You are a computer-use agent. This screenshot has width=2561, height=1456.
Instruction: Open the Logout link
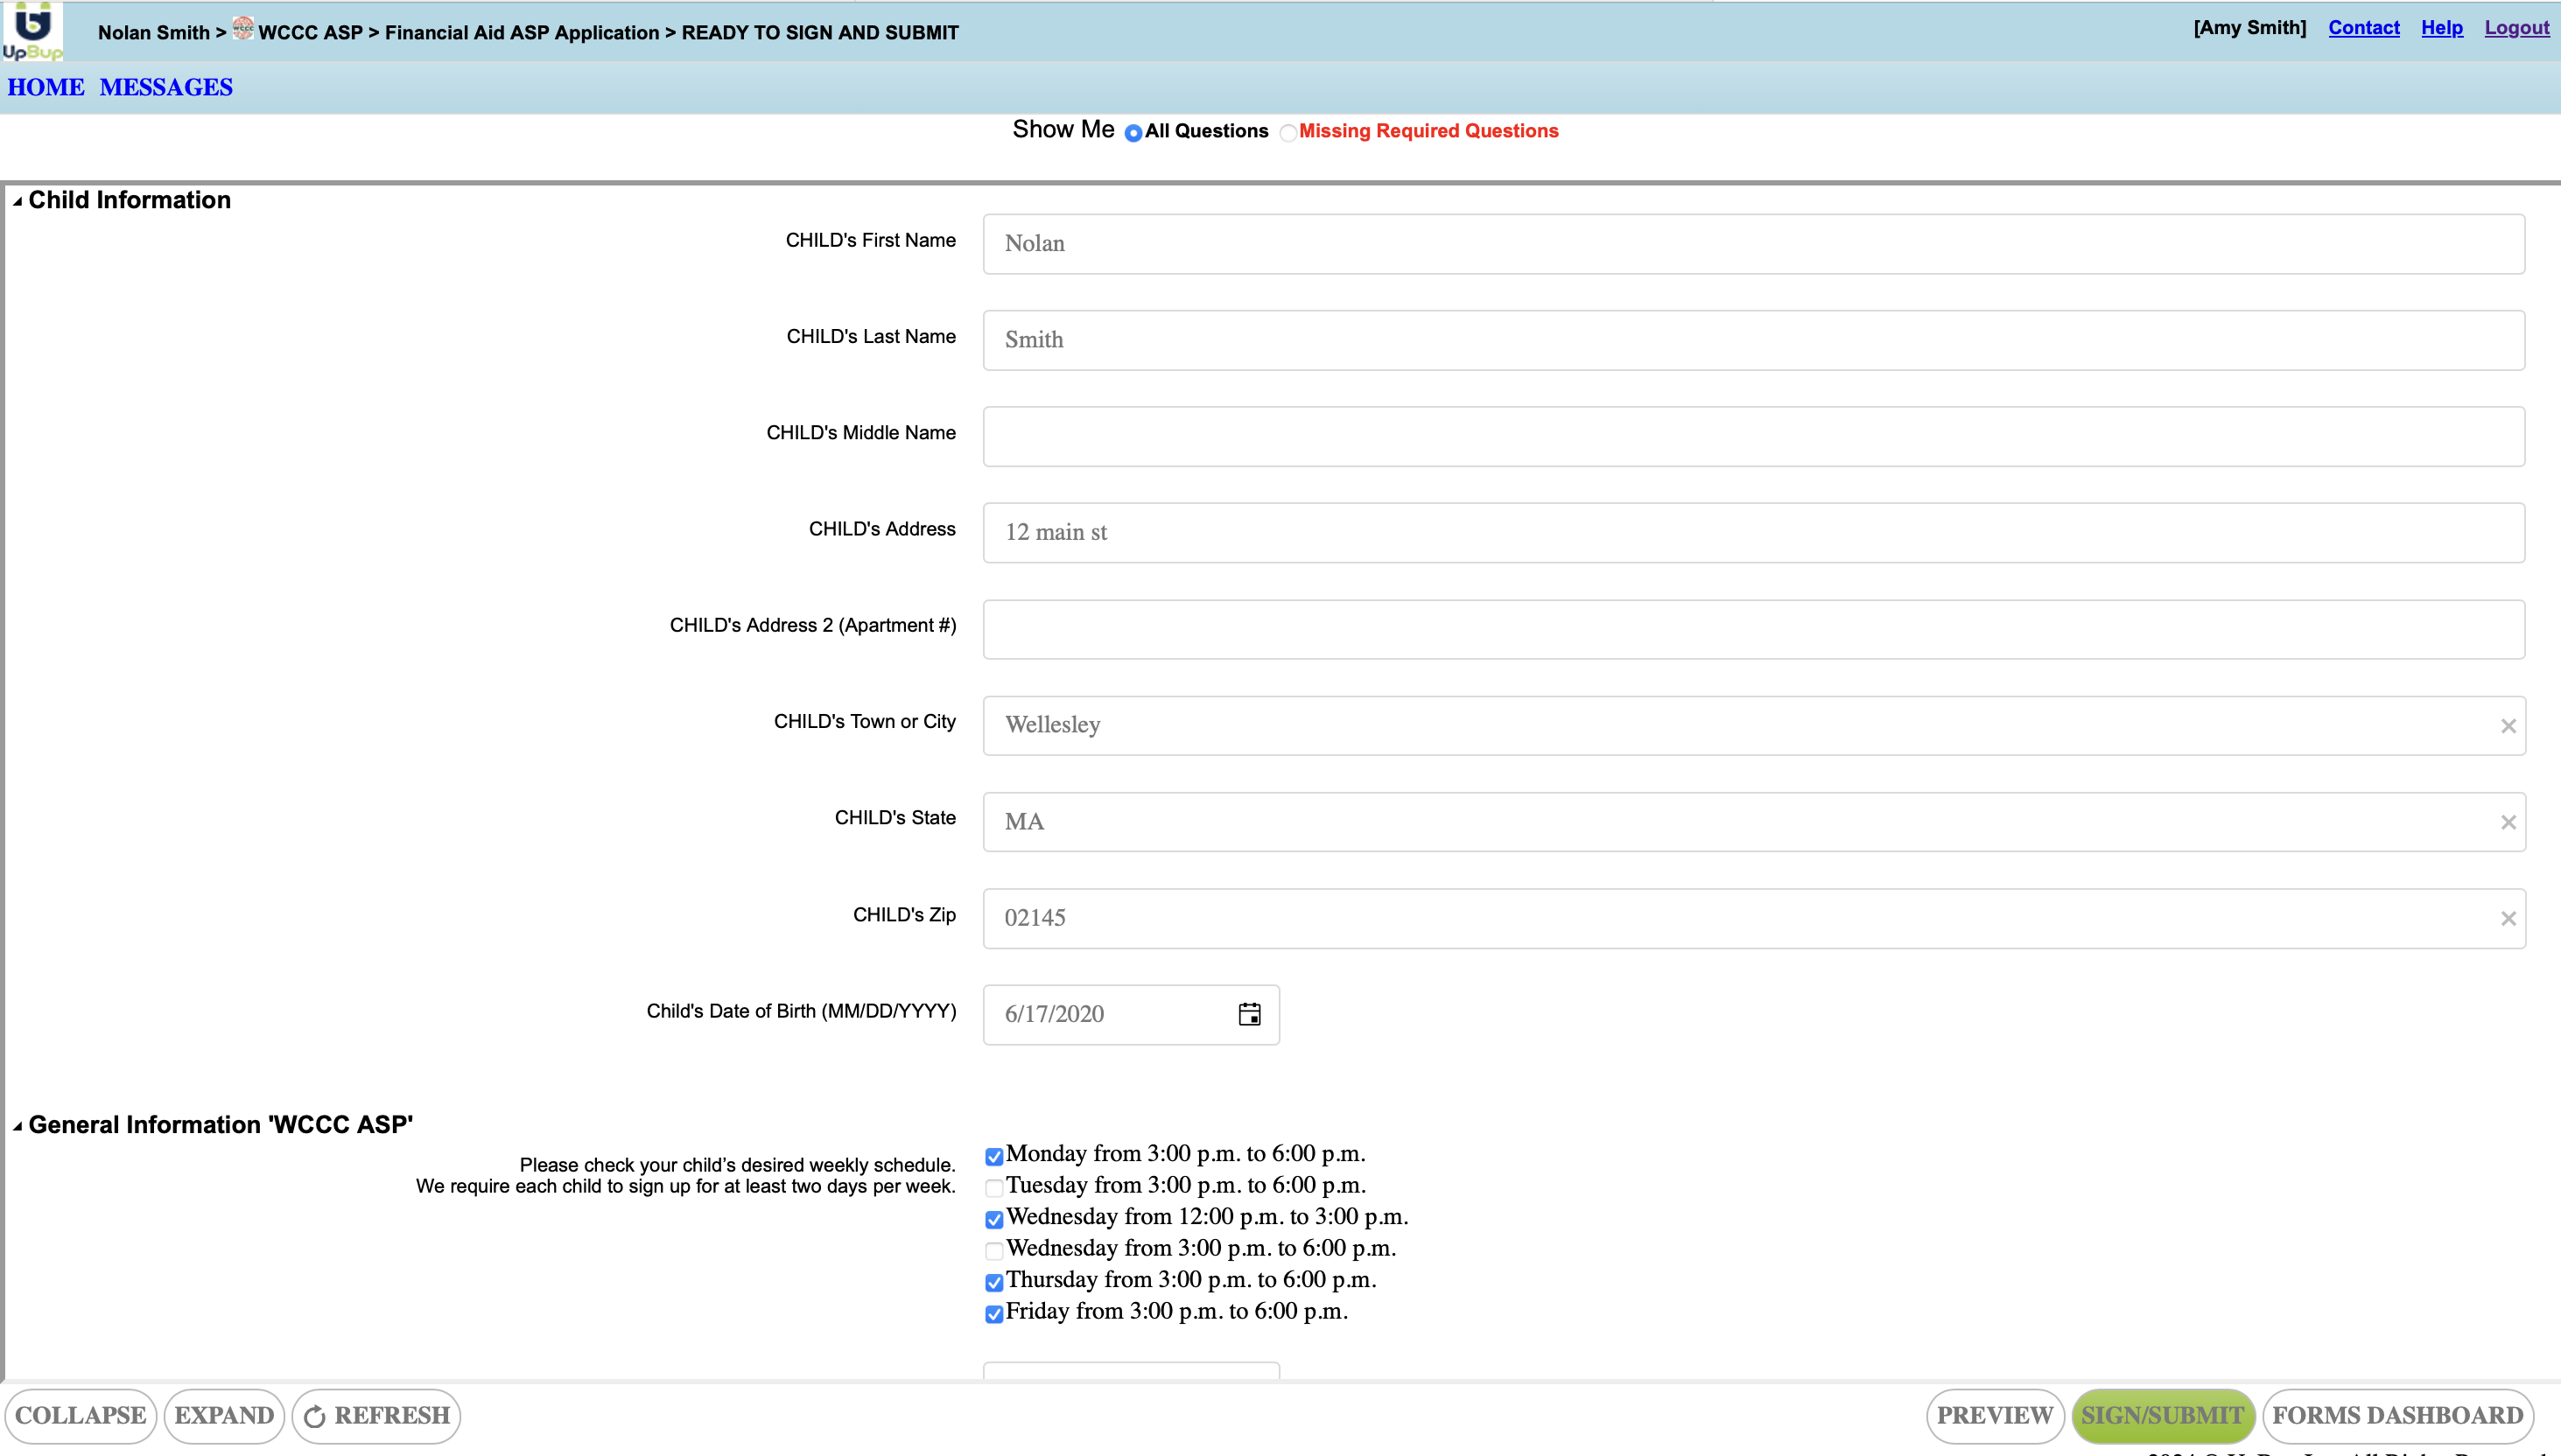[2516, 28]
